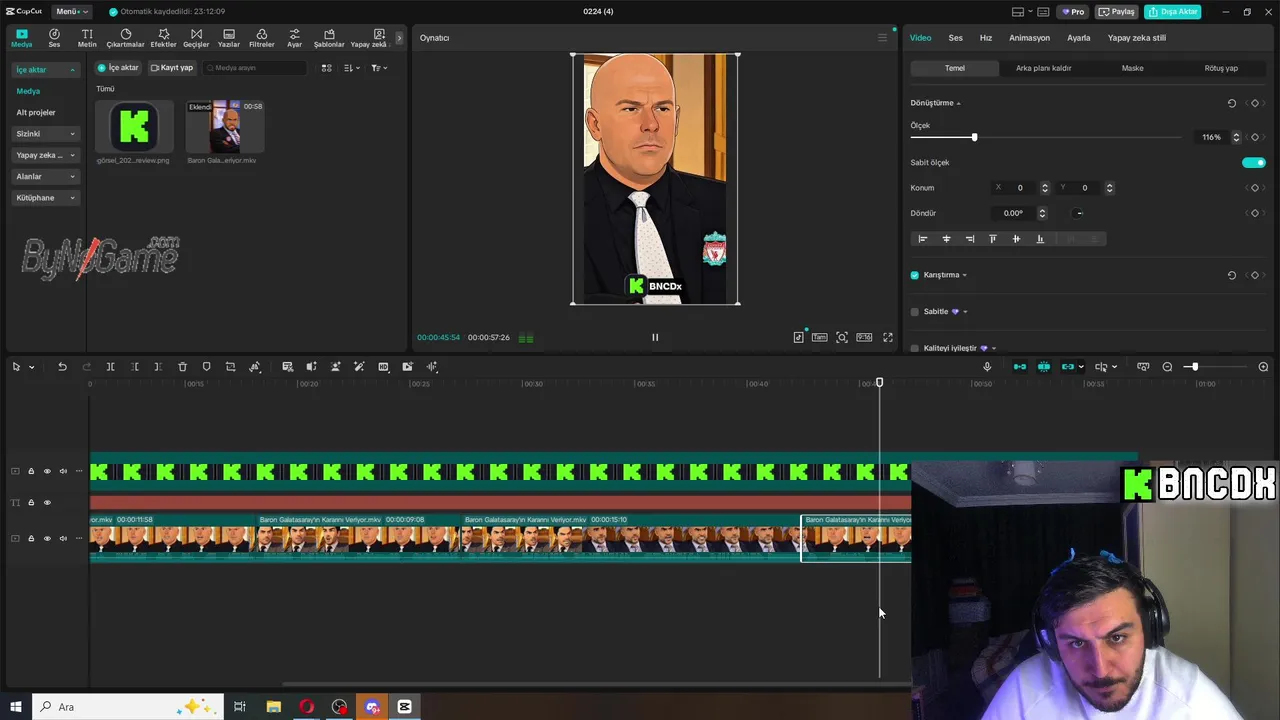Toggle auto snapping in timeline toolbar
The height and width of the screenshot is (720, 1280).
coord(1044,367)
